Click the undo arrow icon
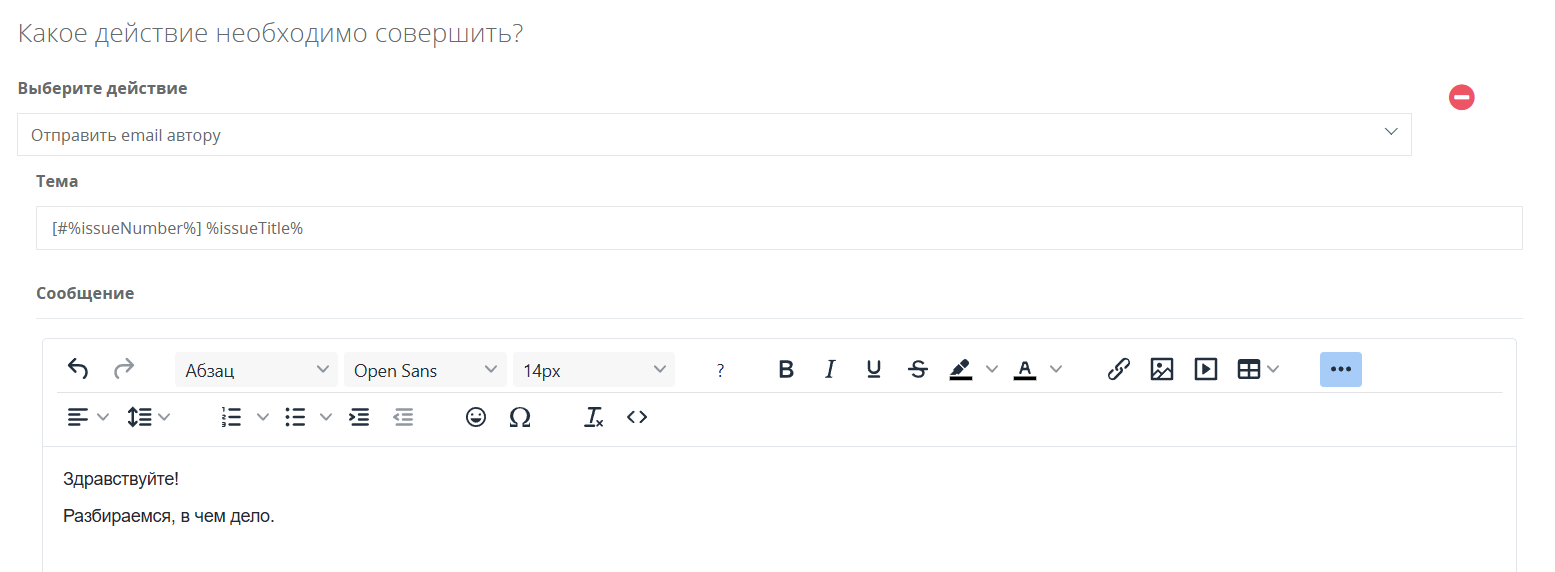The image size is (1555, 572). pos(78,369)
